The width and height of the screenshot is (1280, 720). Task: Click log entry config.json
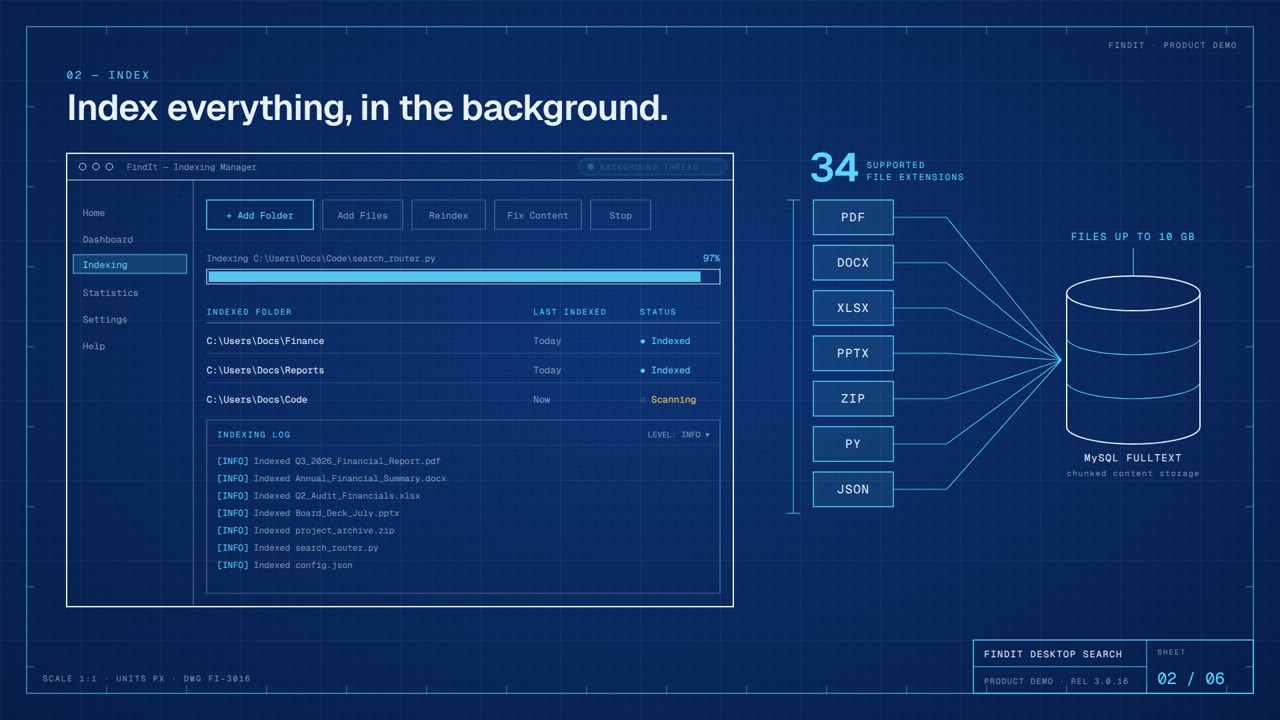click(285, 566)
